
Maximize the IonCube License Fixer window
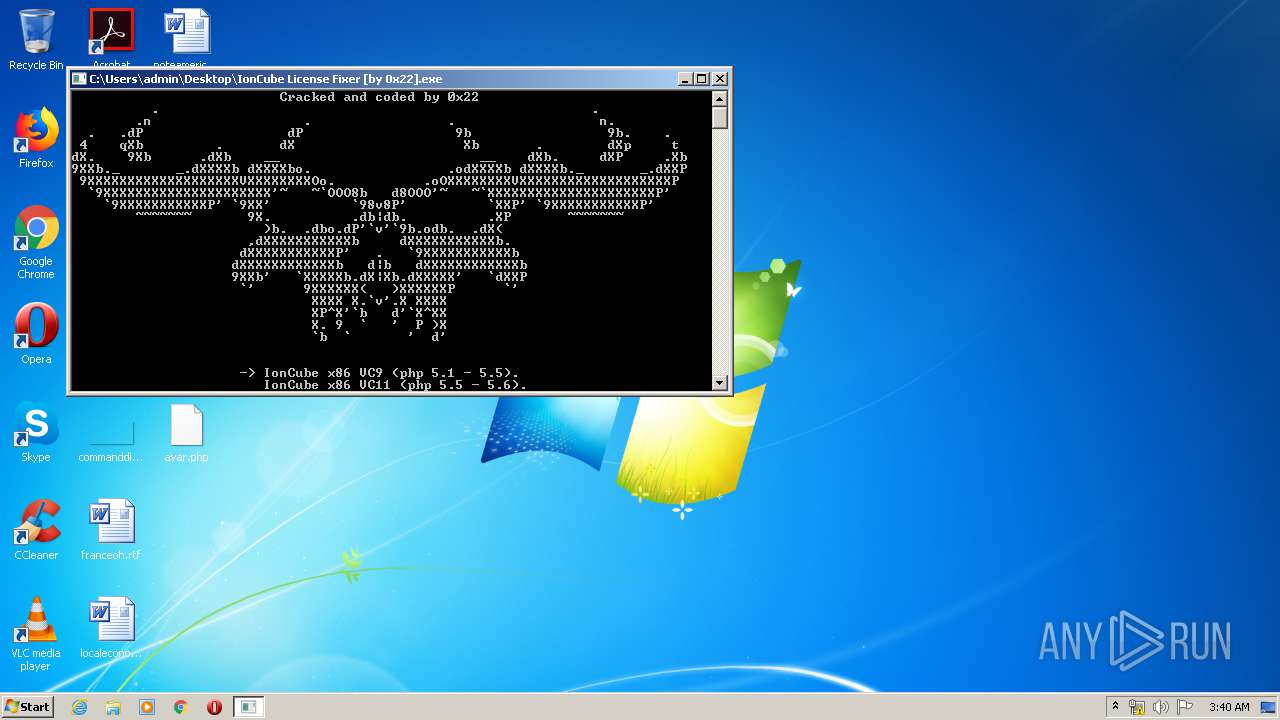701,79
